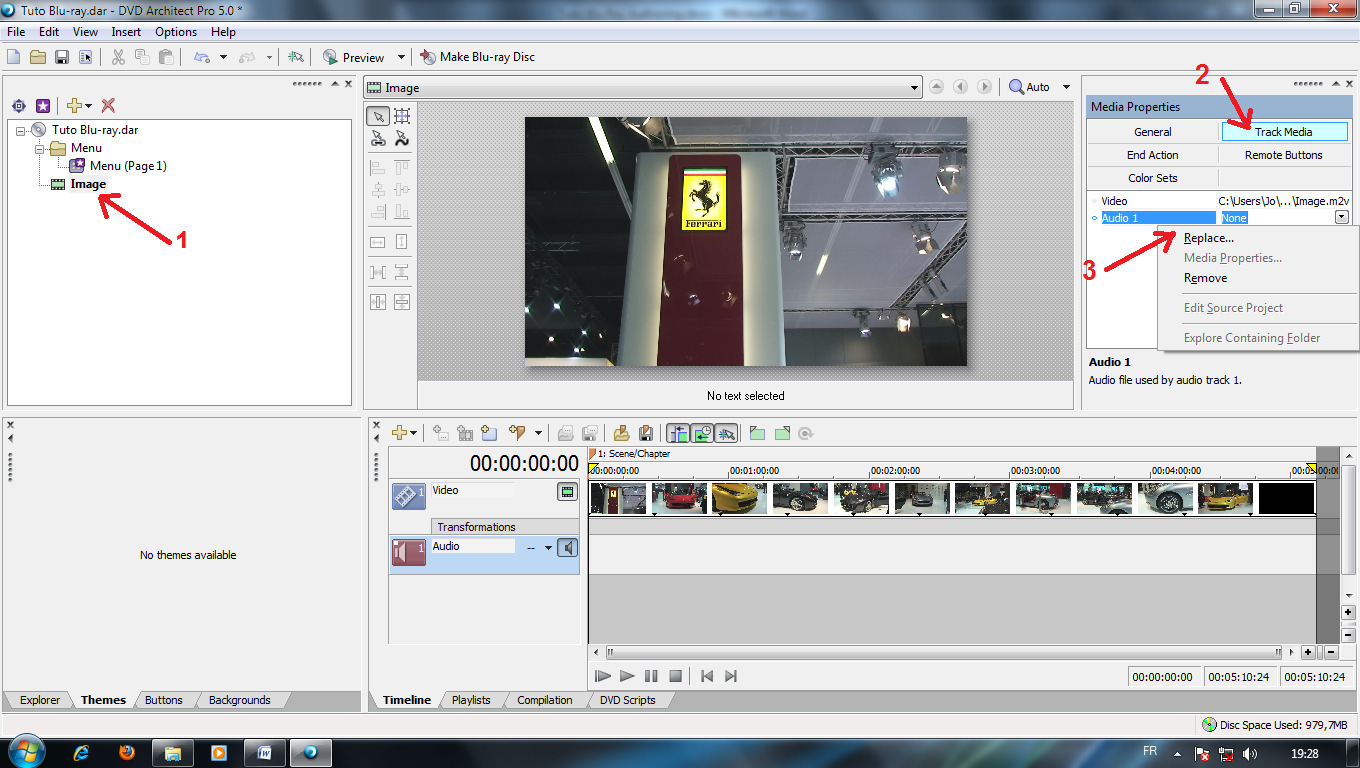Click the Insert chapter marker flag icon
Viewport: 1360px width, 768px height.
pyautogui.click(x=517, y=433)
